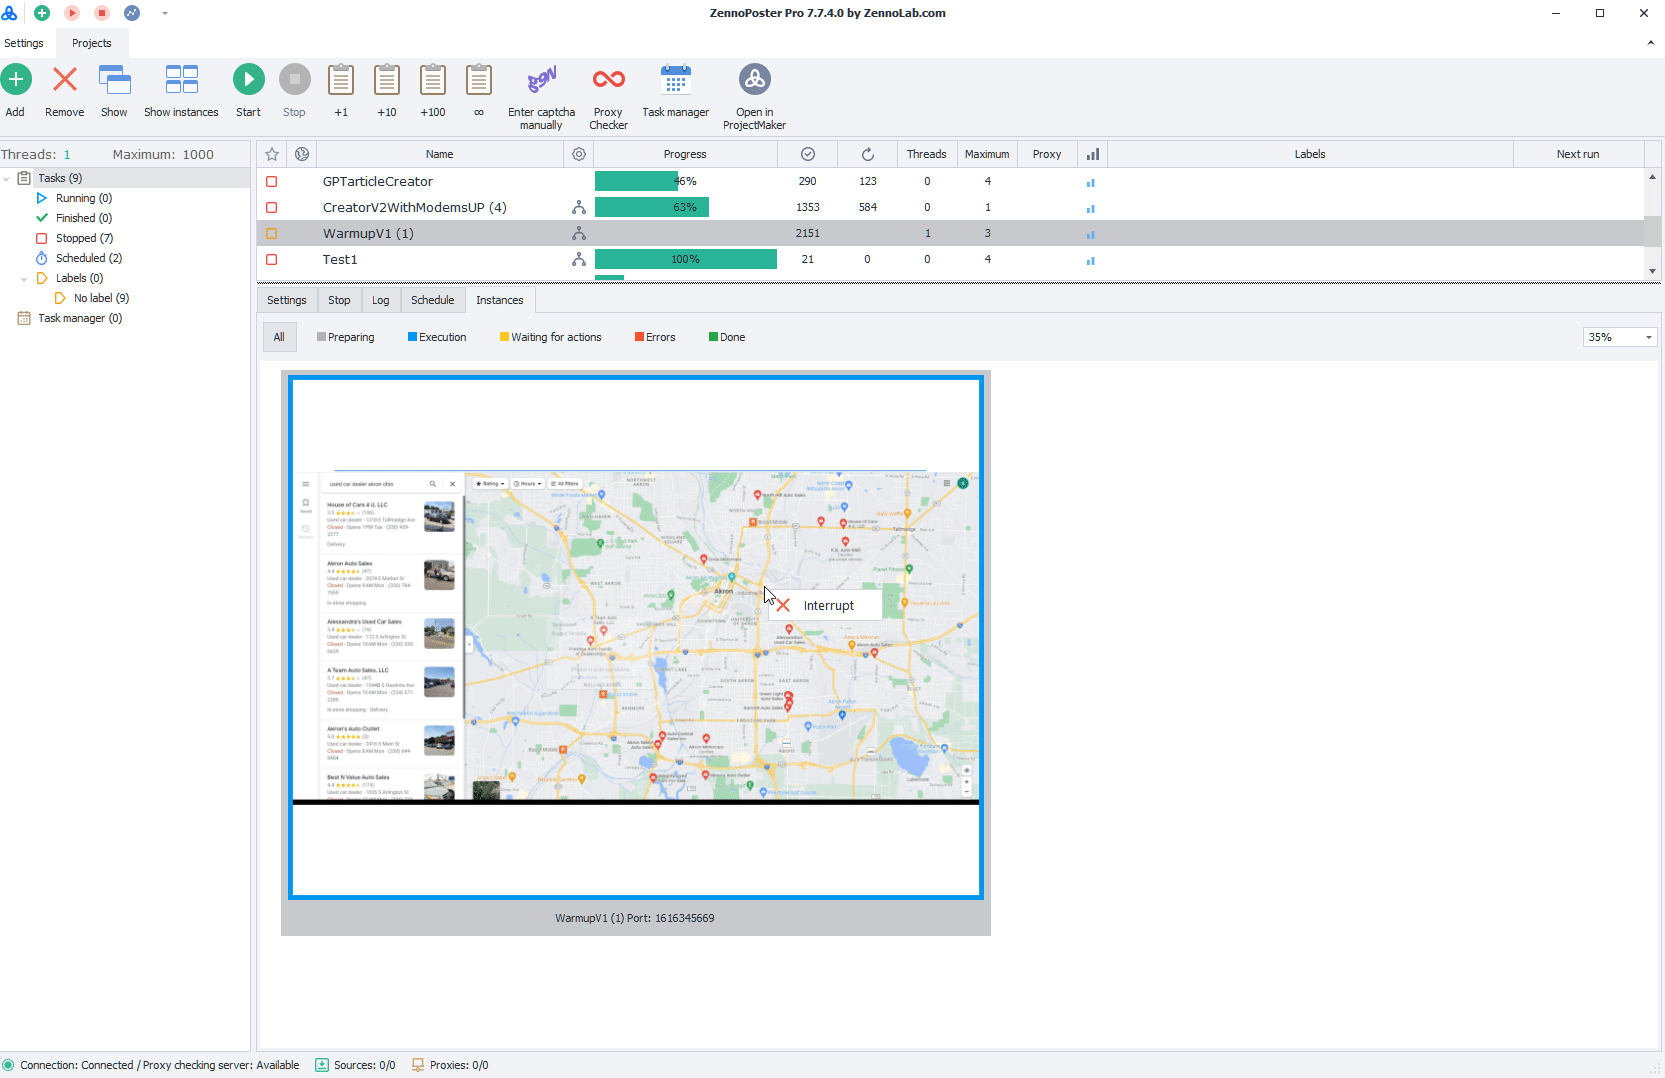Viewport: 1665px width, 1078px height.
Task: Add ten runs with the +10 icon
Action: click(387, 80)
